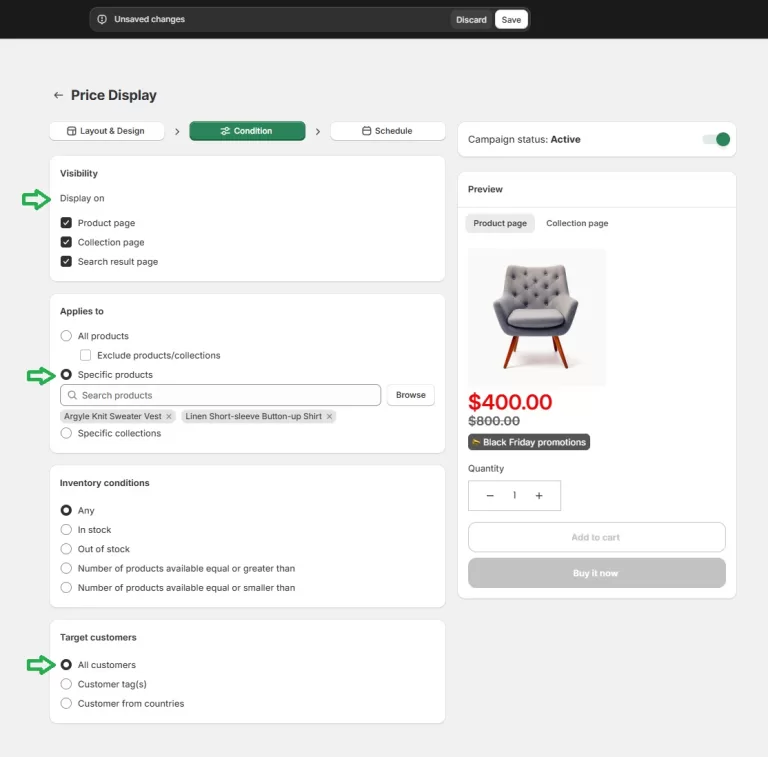This screenshot has width=768, height=757.
Task: Switch the preview to Product page
Action: coord(500,223)
